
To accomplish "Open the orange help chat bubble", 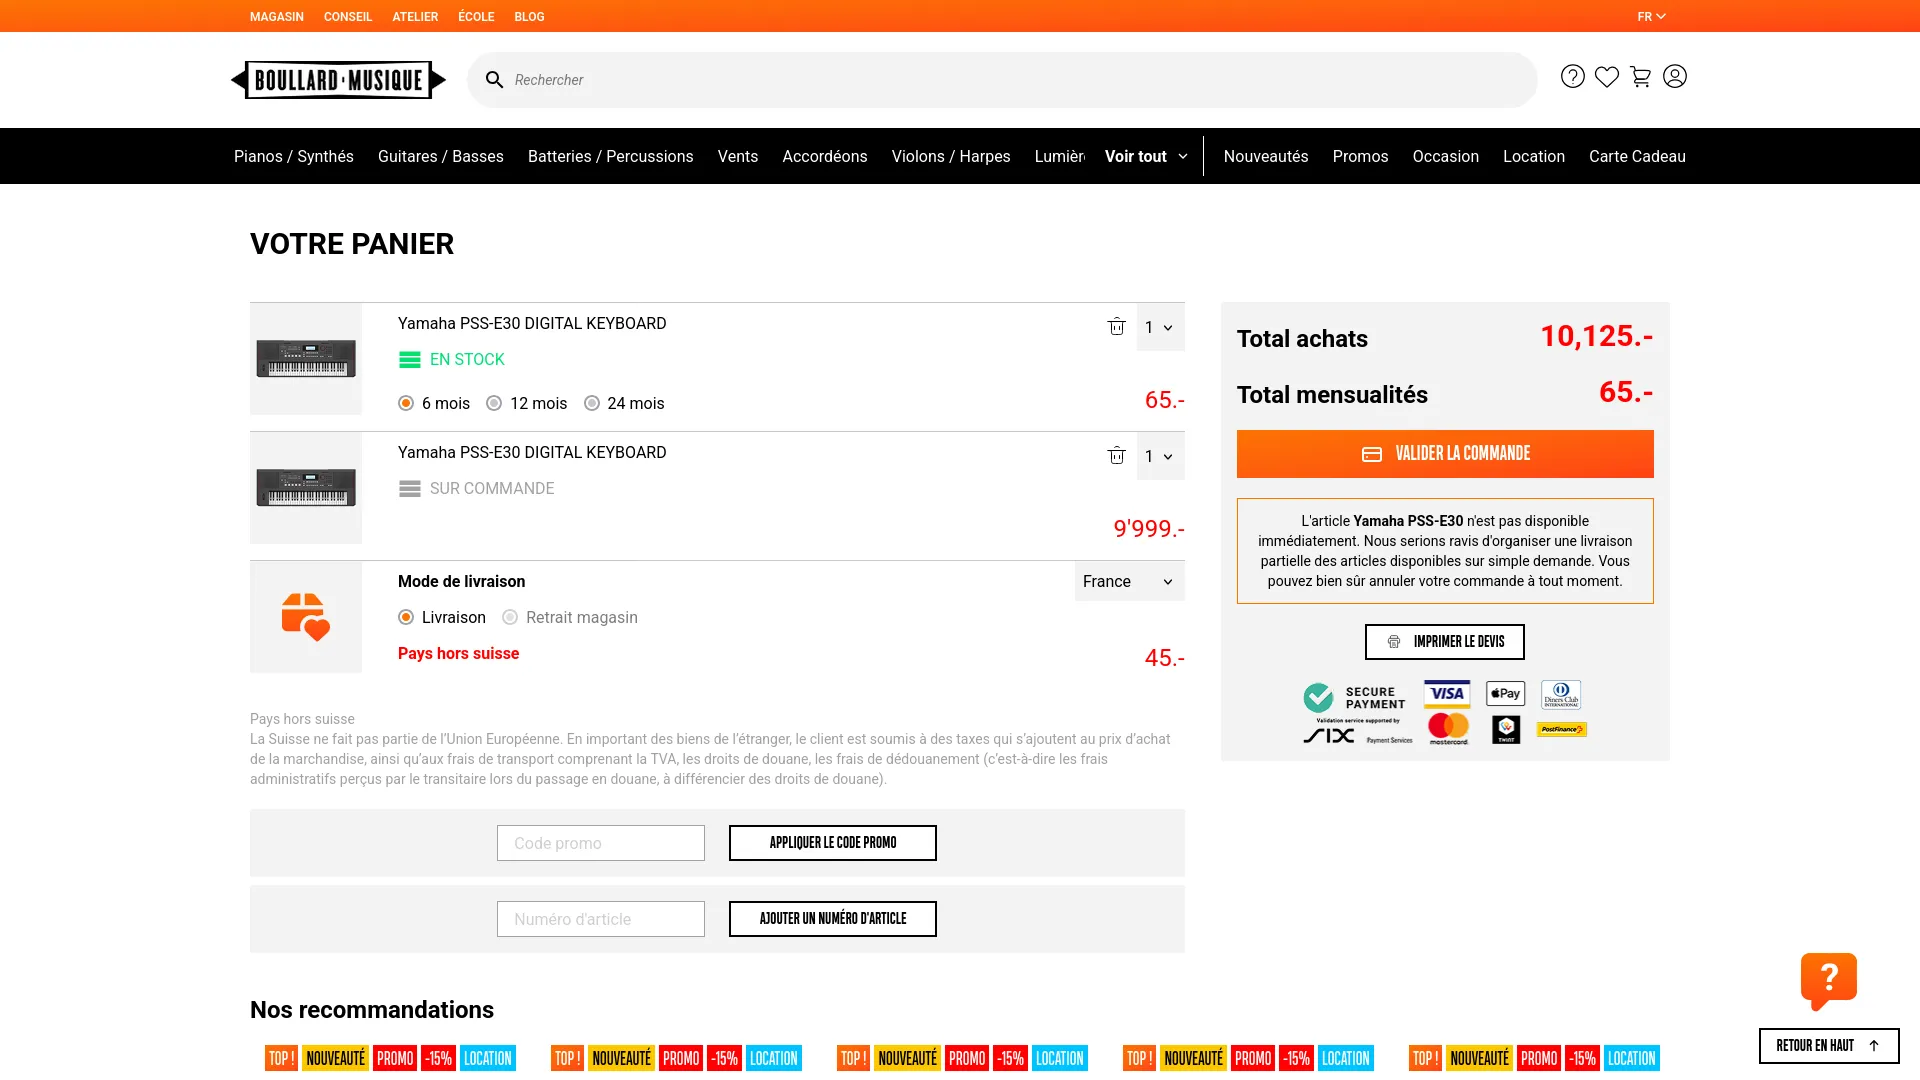I will [1829, 981].
